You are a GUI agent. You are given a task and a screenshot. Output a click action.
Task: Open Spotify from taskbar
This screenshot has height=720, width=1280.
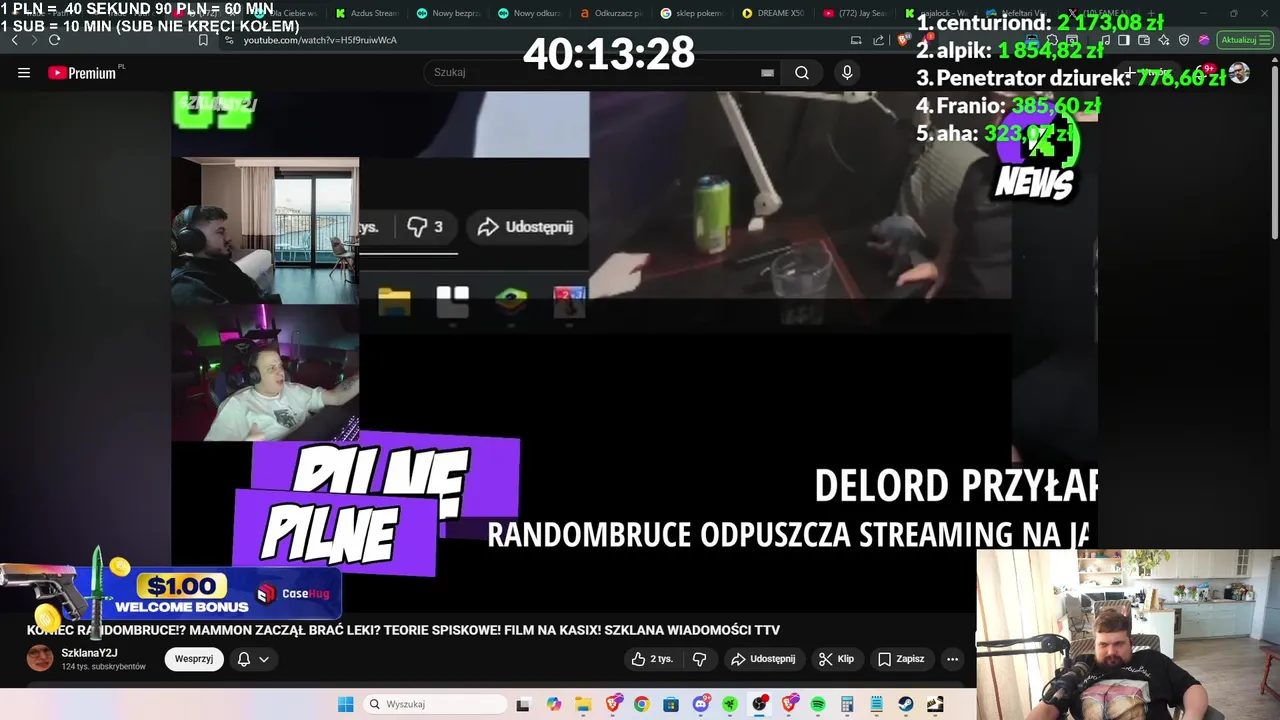click(x=818, y=704)
